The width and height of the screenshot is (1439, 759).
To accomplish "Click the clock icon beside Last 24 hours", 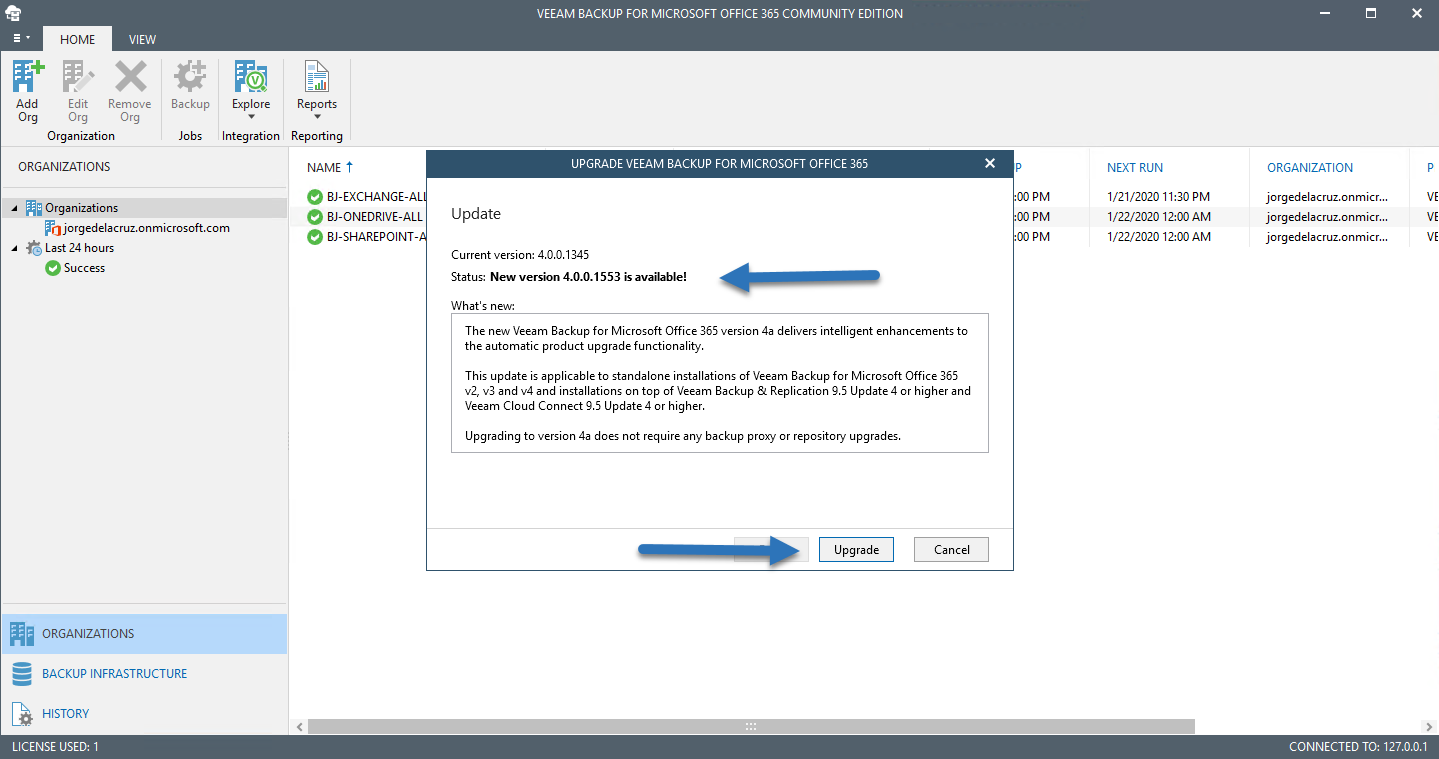I will click(x=34, y=248).
